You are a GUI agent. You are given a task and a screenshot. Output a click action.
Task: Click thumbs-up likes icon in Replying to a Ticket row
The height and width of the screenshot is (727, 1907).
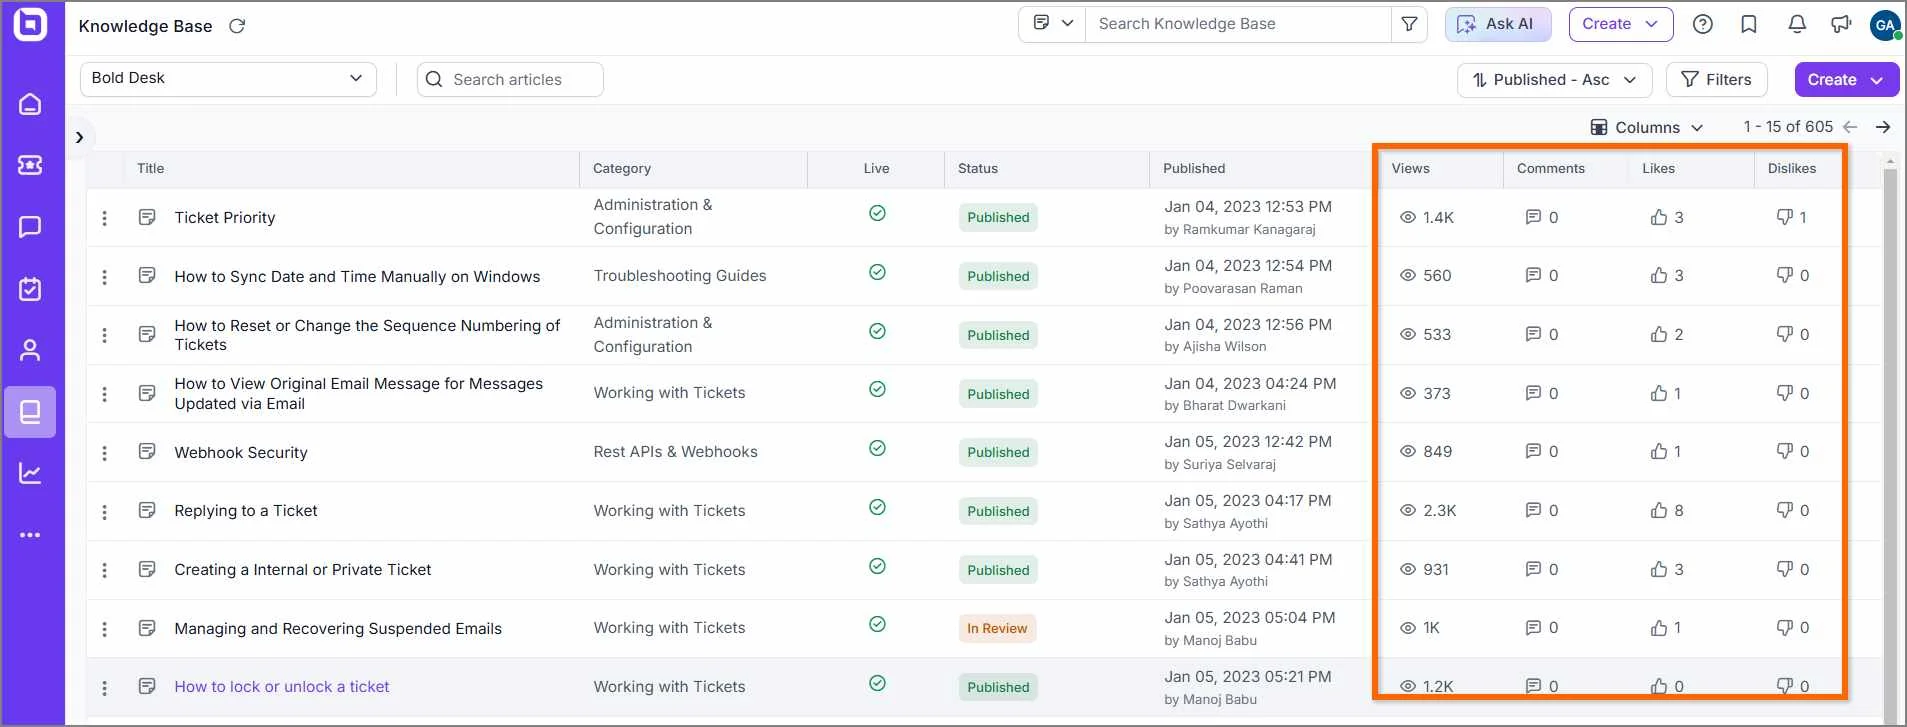[1659, 510]
